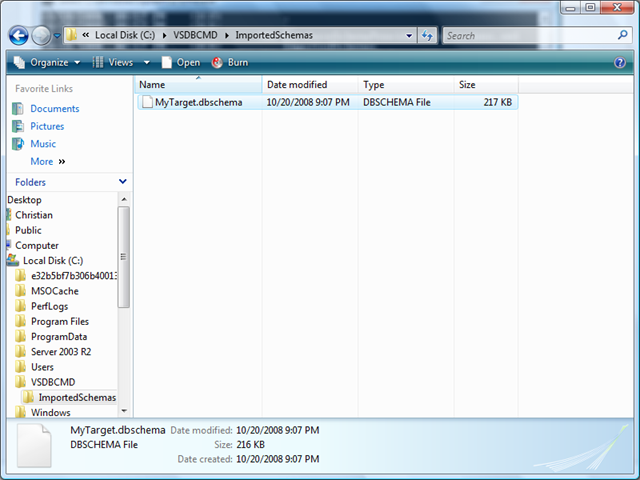
Task: Open address bar previous locations dropdown
Action: click(x=409, y=36)
